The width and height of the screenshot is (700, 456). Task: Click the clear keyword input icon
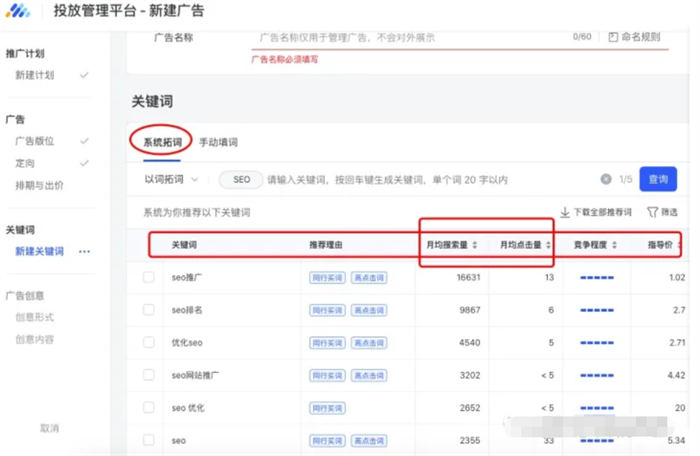605,180
